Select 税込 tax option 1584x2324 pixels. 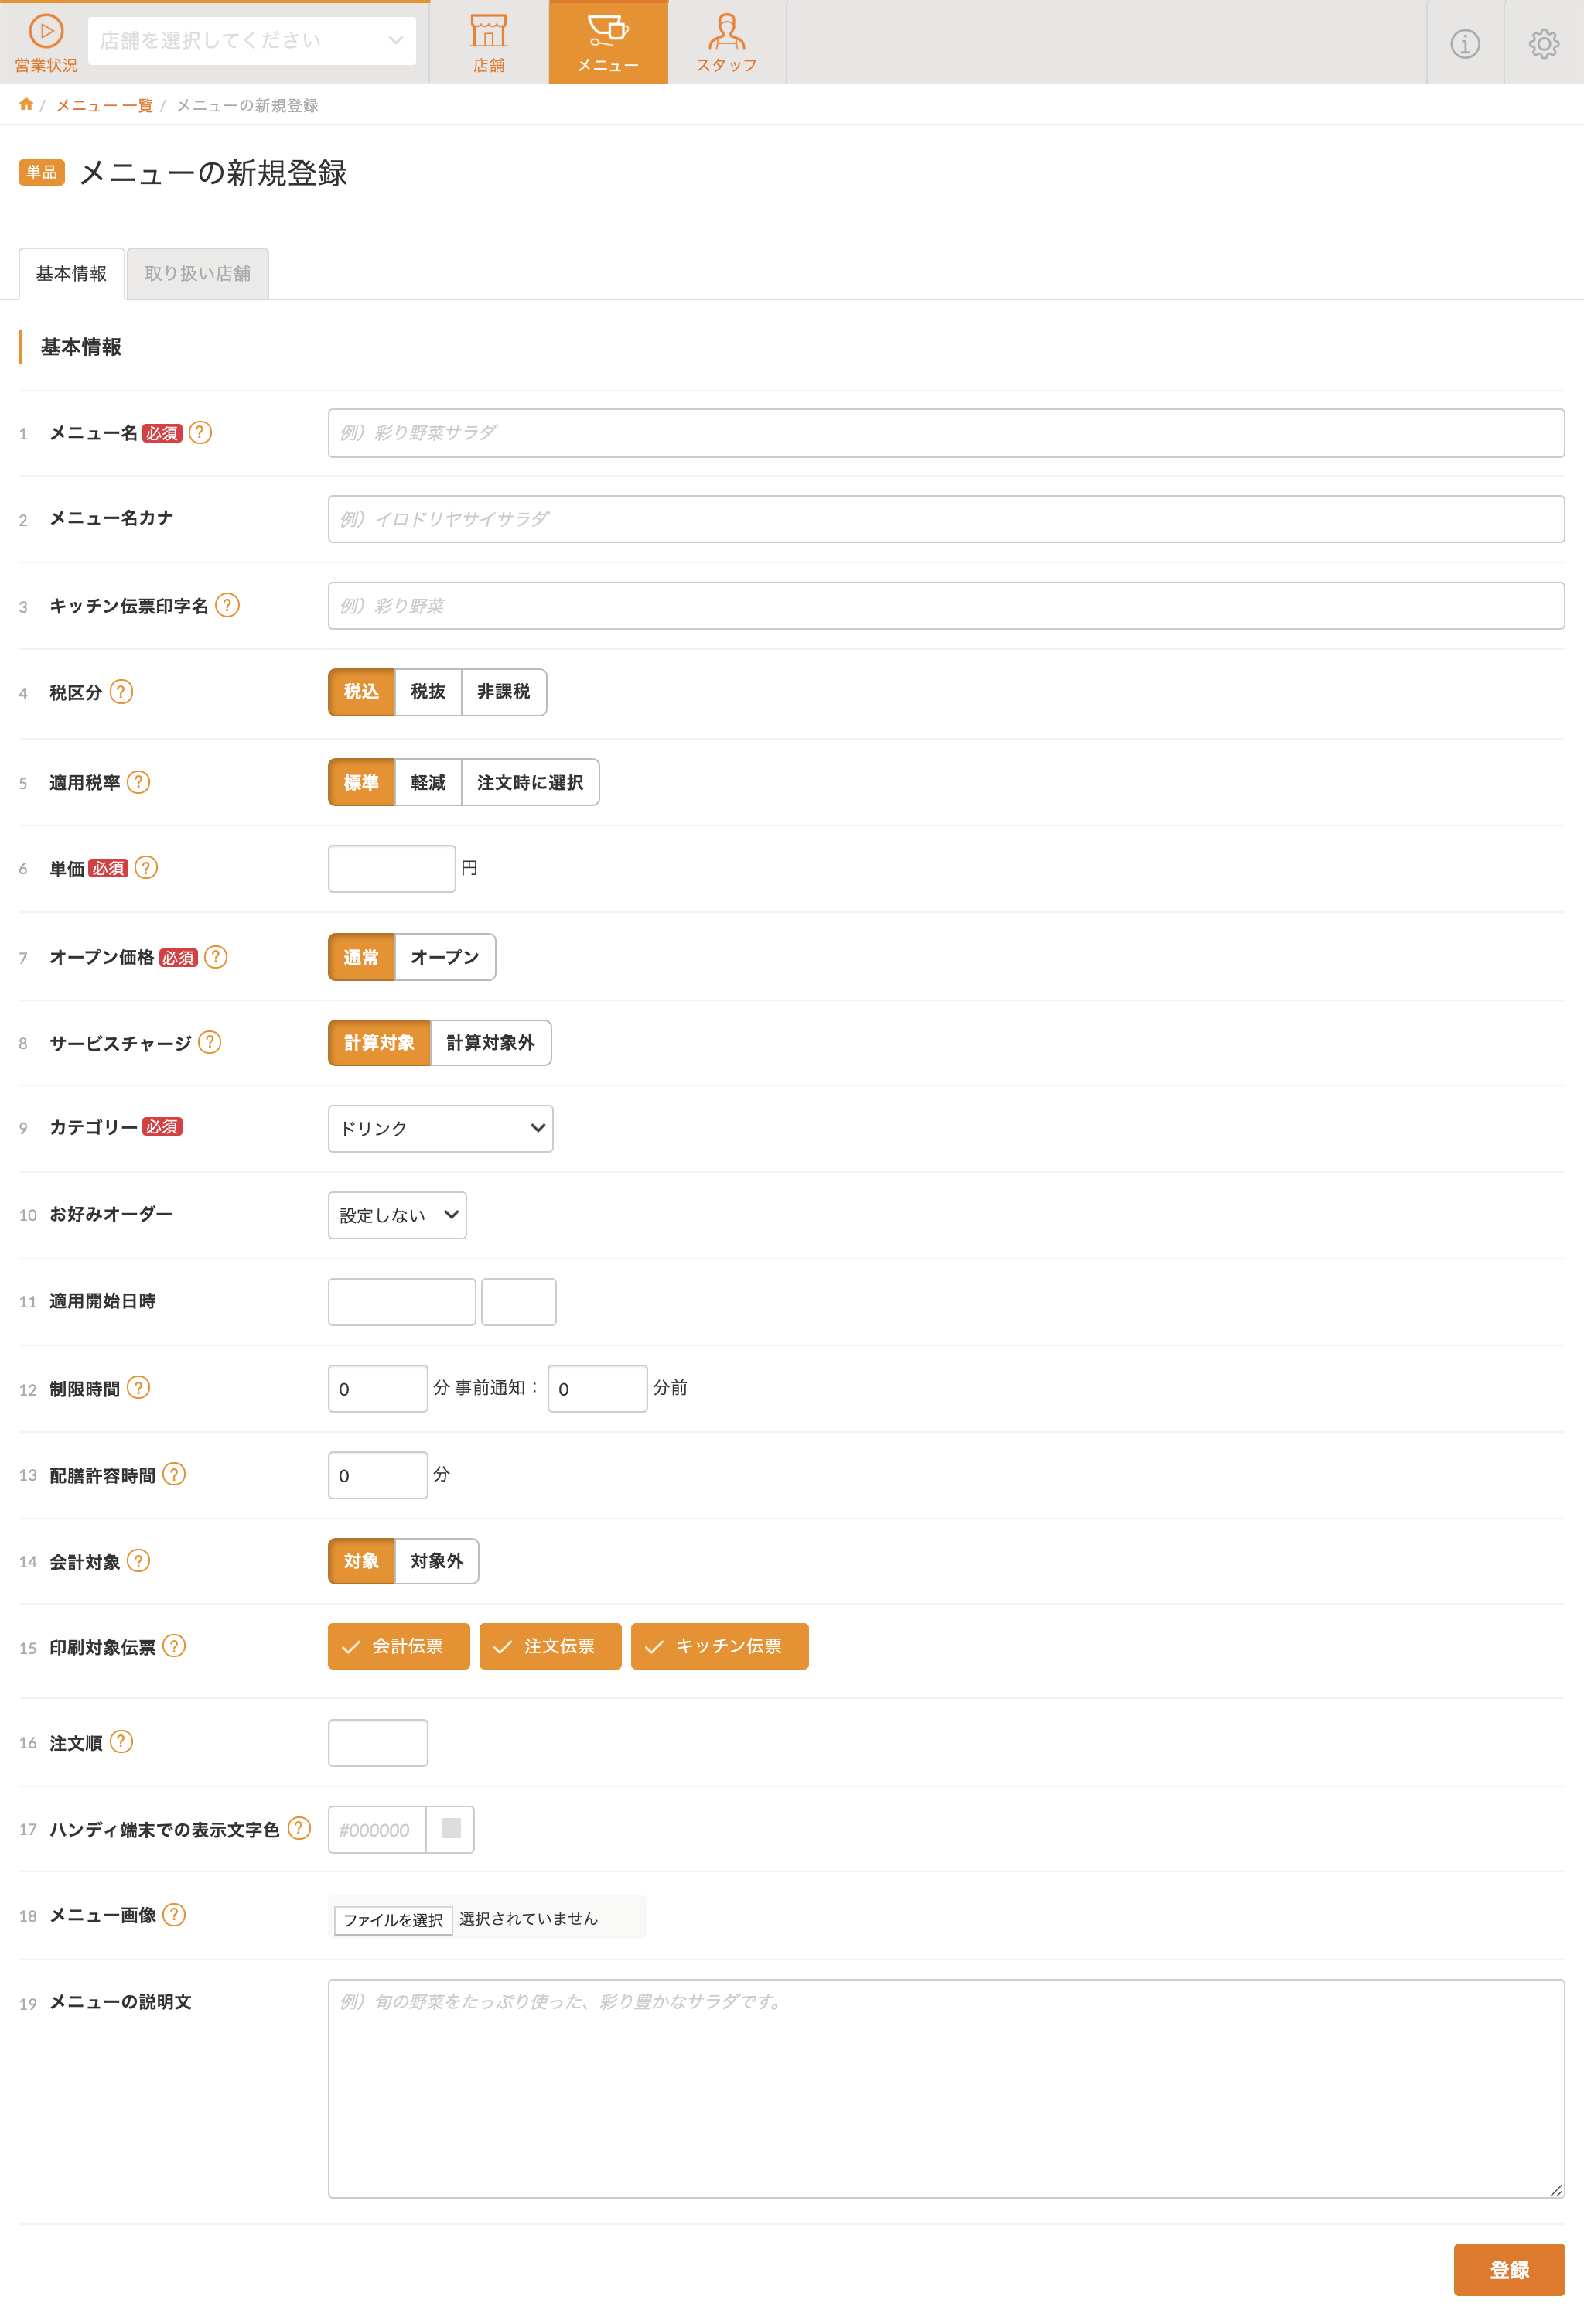tap(361, 692)
